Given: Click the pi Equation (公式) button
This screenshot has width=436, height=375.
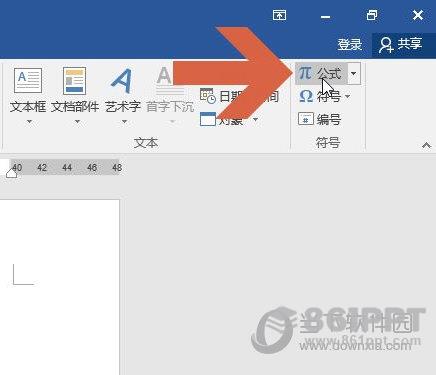Looking at the screenshot, I should click(321, 73).
